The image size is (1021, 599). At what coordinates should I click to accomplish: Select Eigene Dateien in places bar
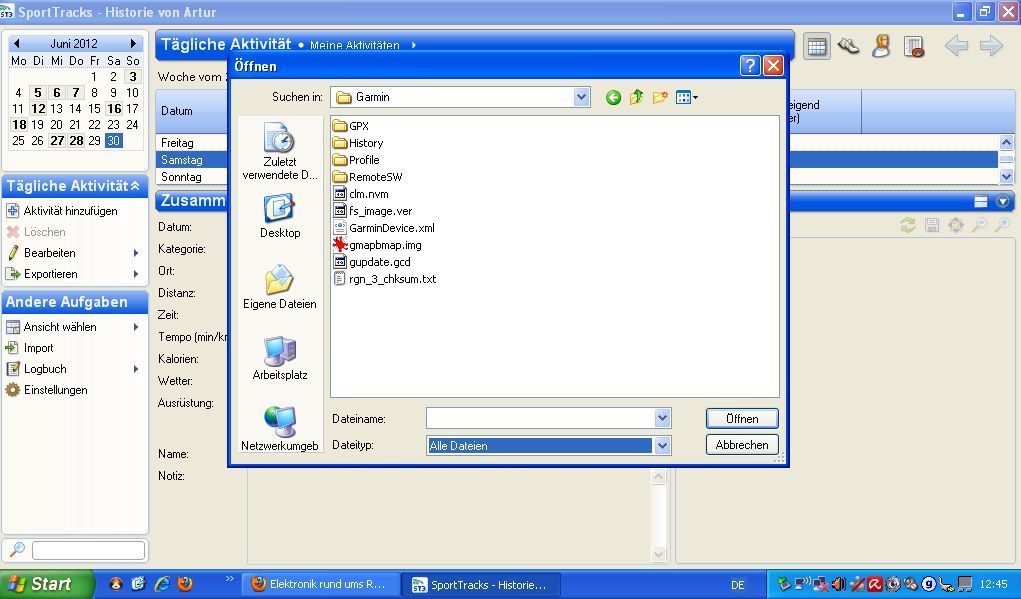click(279, 287)
